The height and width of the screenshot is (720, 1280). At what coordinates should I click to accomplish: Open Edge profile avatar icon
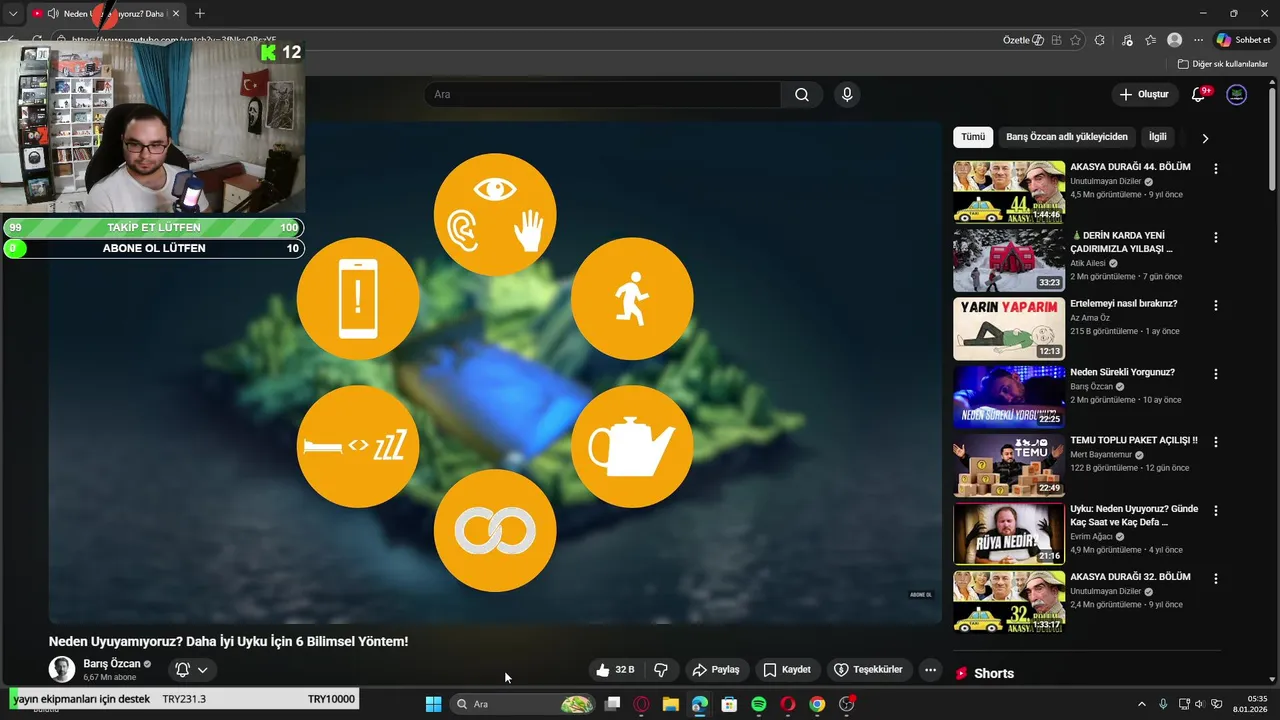point(1175,40)
